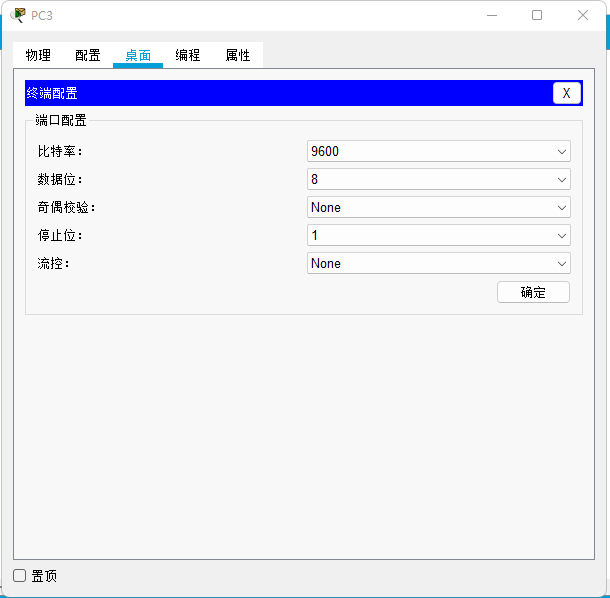Click the 终端配置 title text

[52, 93]
